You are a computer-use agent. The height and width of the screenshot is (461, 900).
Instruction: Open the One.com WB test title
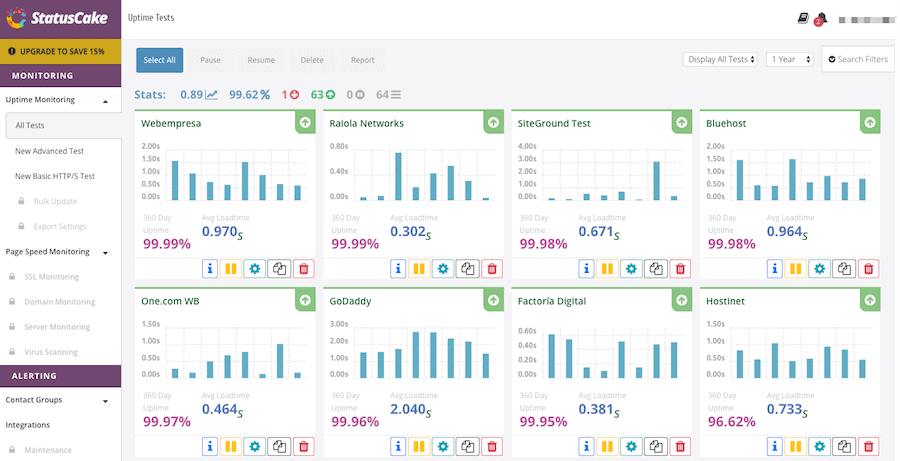tap(170, 301)
